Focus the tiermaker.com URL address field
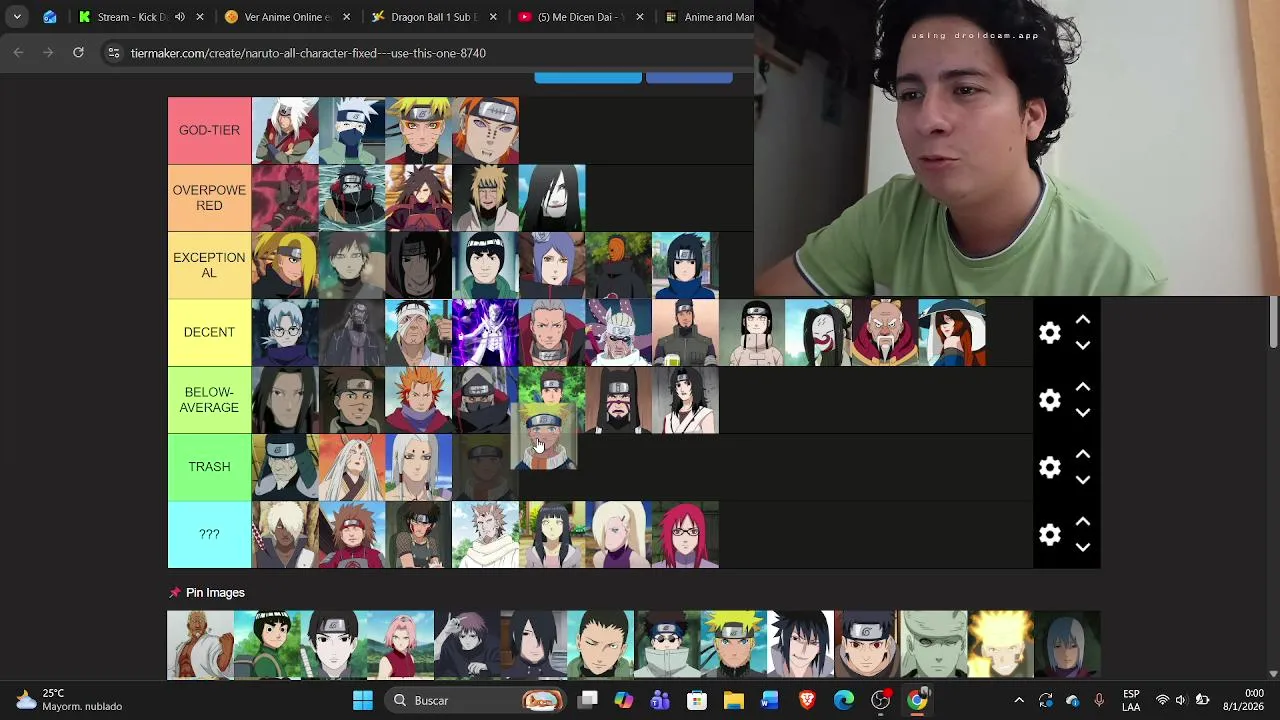 click(x=430, y=53)
